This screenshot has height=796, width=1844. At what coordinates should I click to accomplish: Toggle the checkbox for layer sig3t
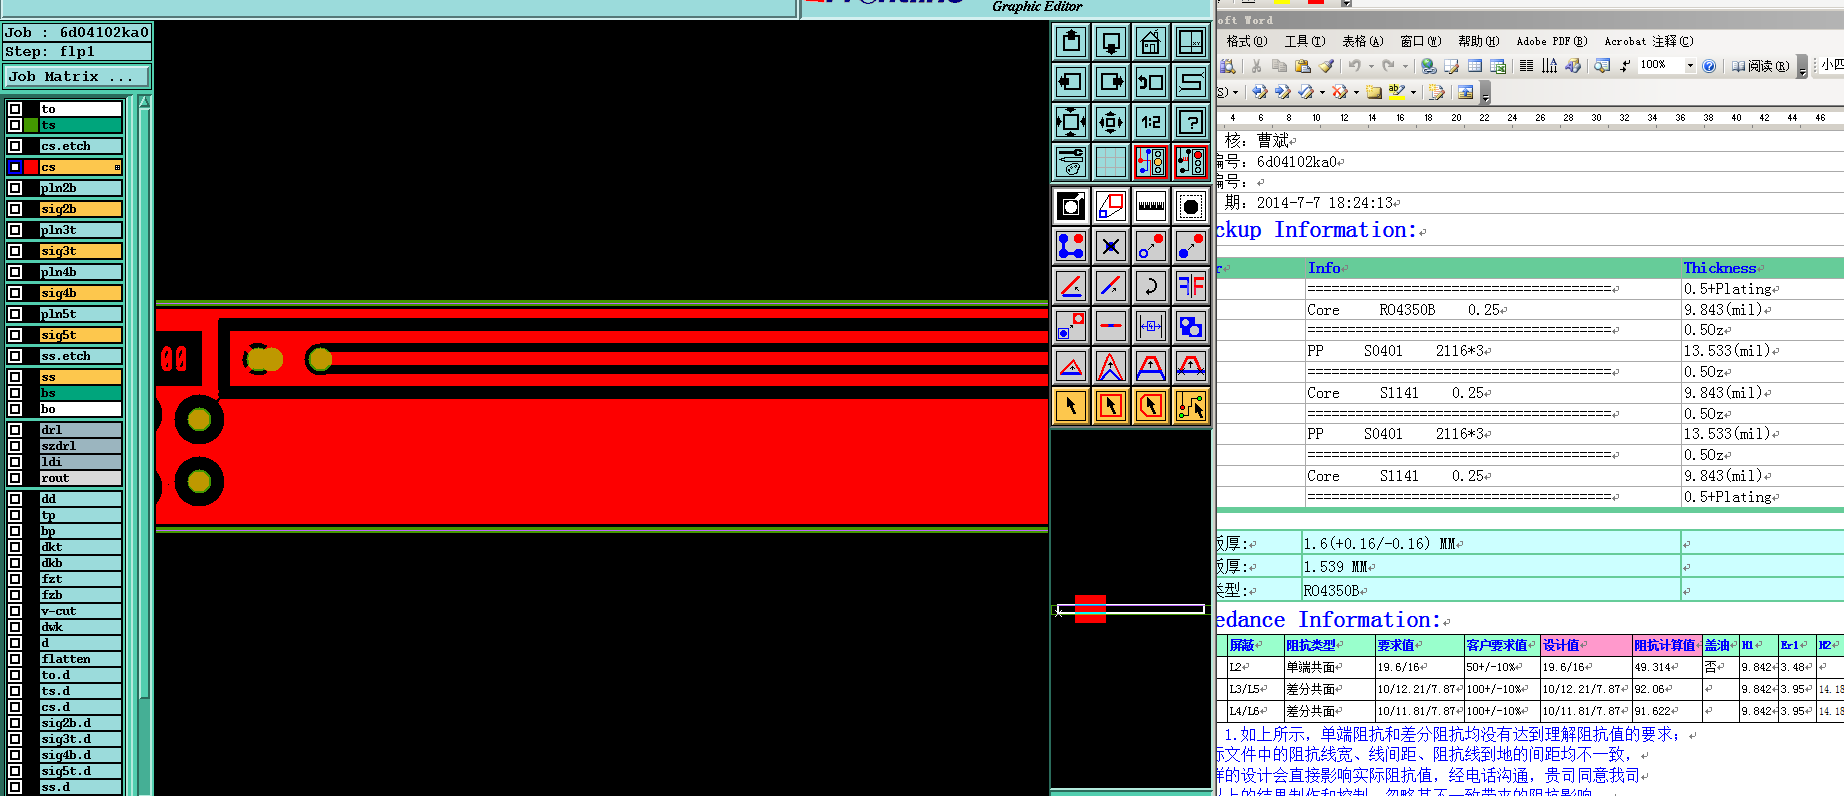point(15,251)
